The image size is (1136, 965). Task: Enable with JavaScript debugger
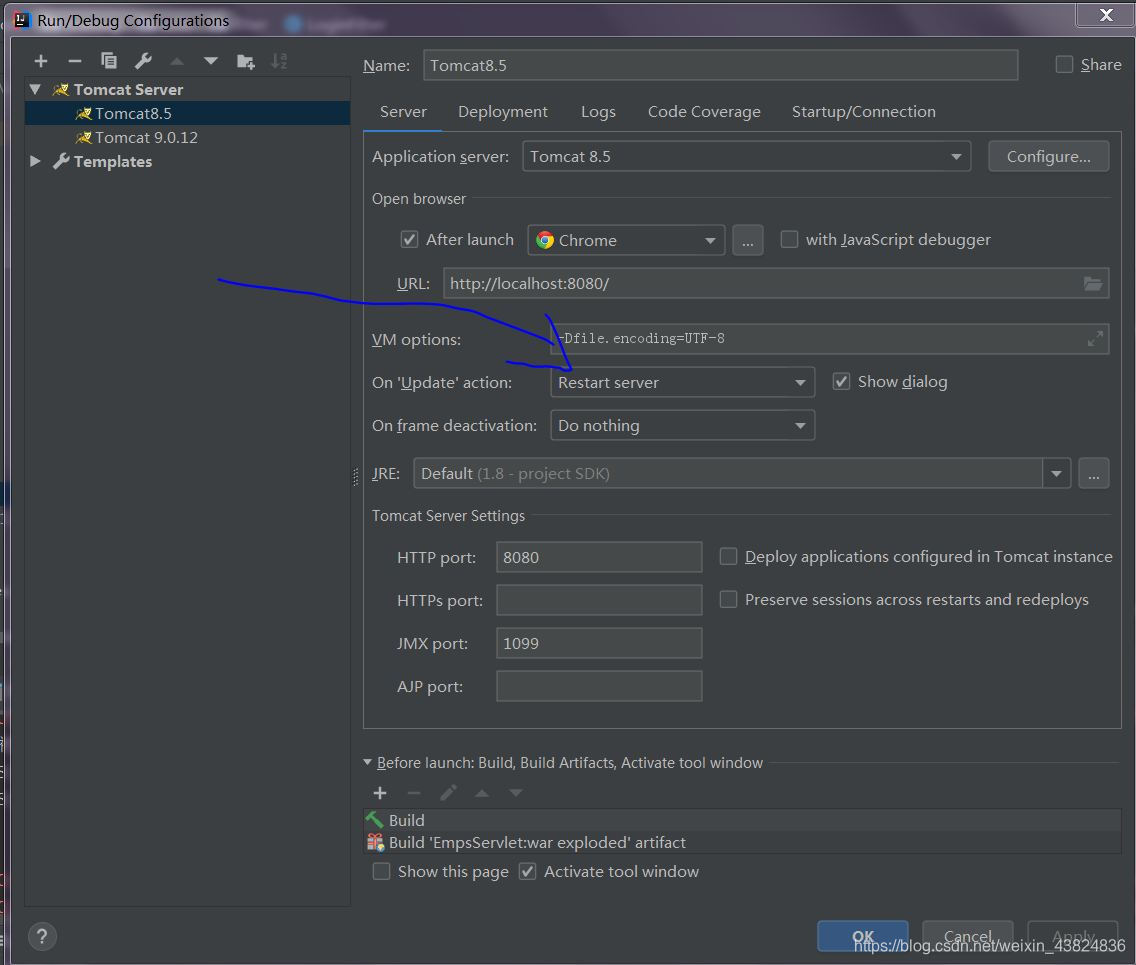[789, 239]
